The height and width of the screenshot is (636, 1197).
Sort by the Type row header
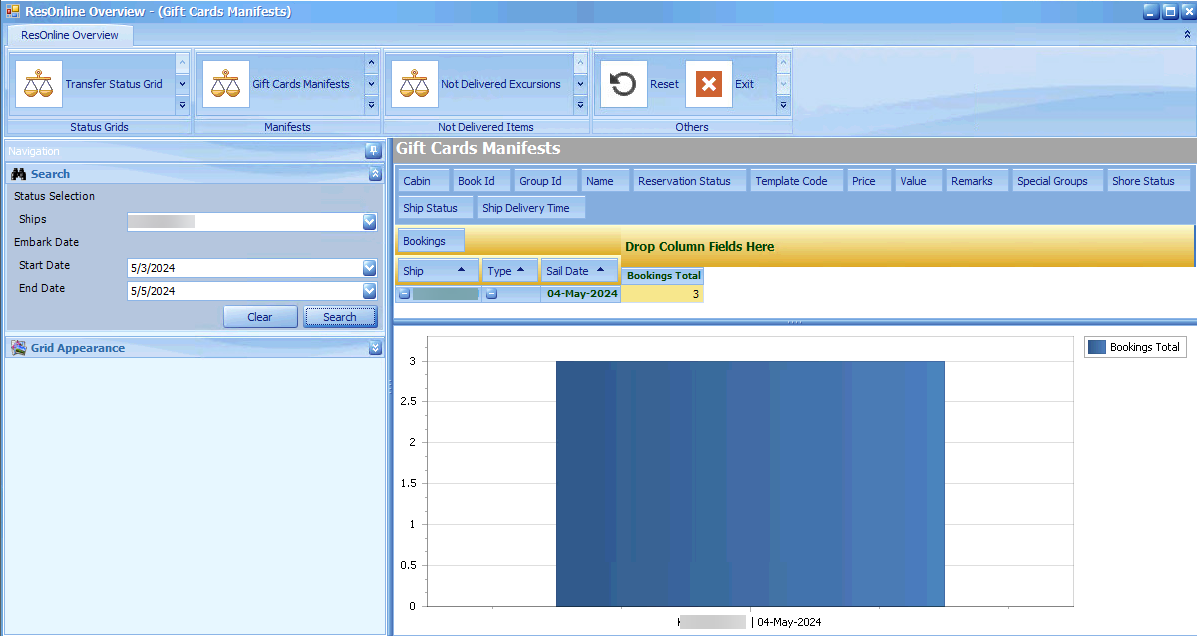click(x=510, y=271)
